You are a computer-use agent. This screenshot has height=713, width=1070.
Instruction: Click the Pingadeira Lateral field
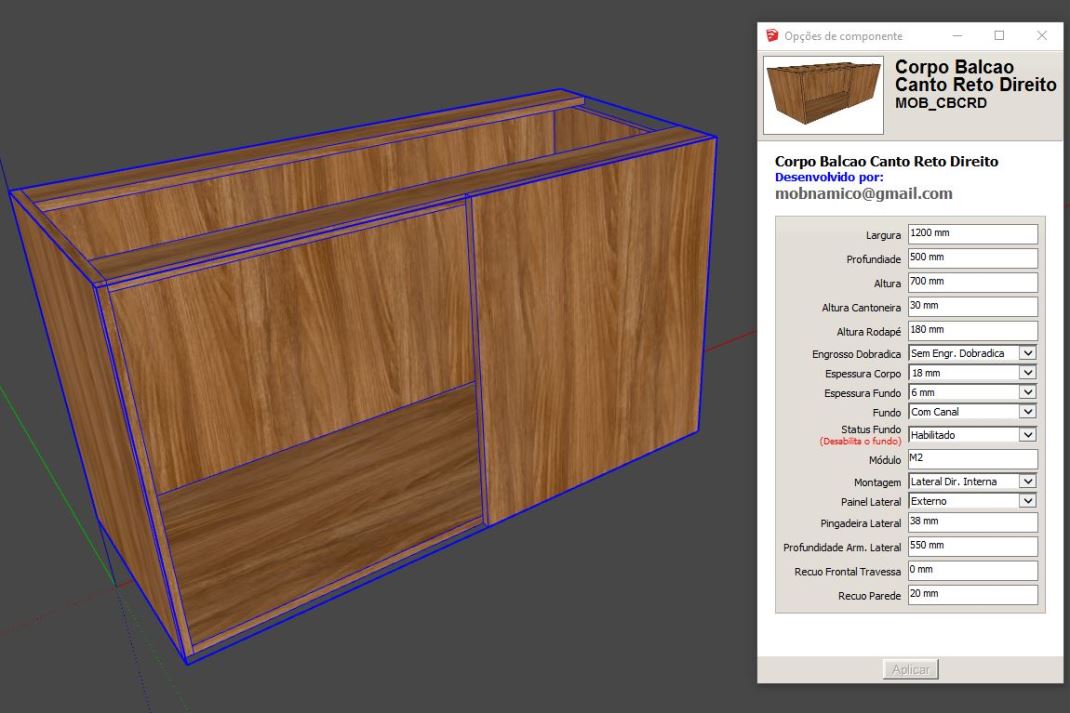[972, 523]
